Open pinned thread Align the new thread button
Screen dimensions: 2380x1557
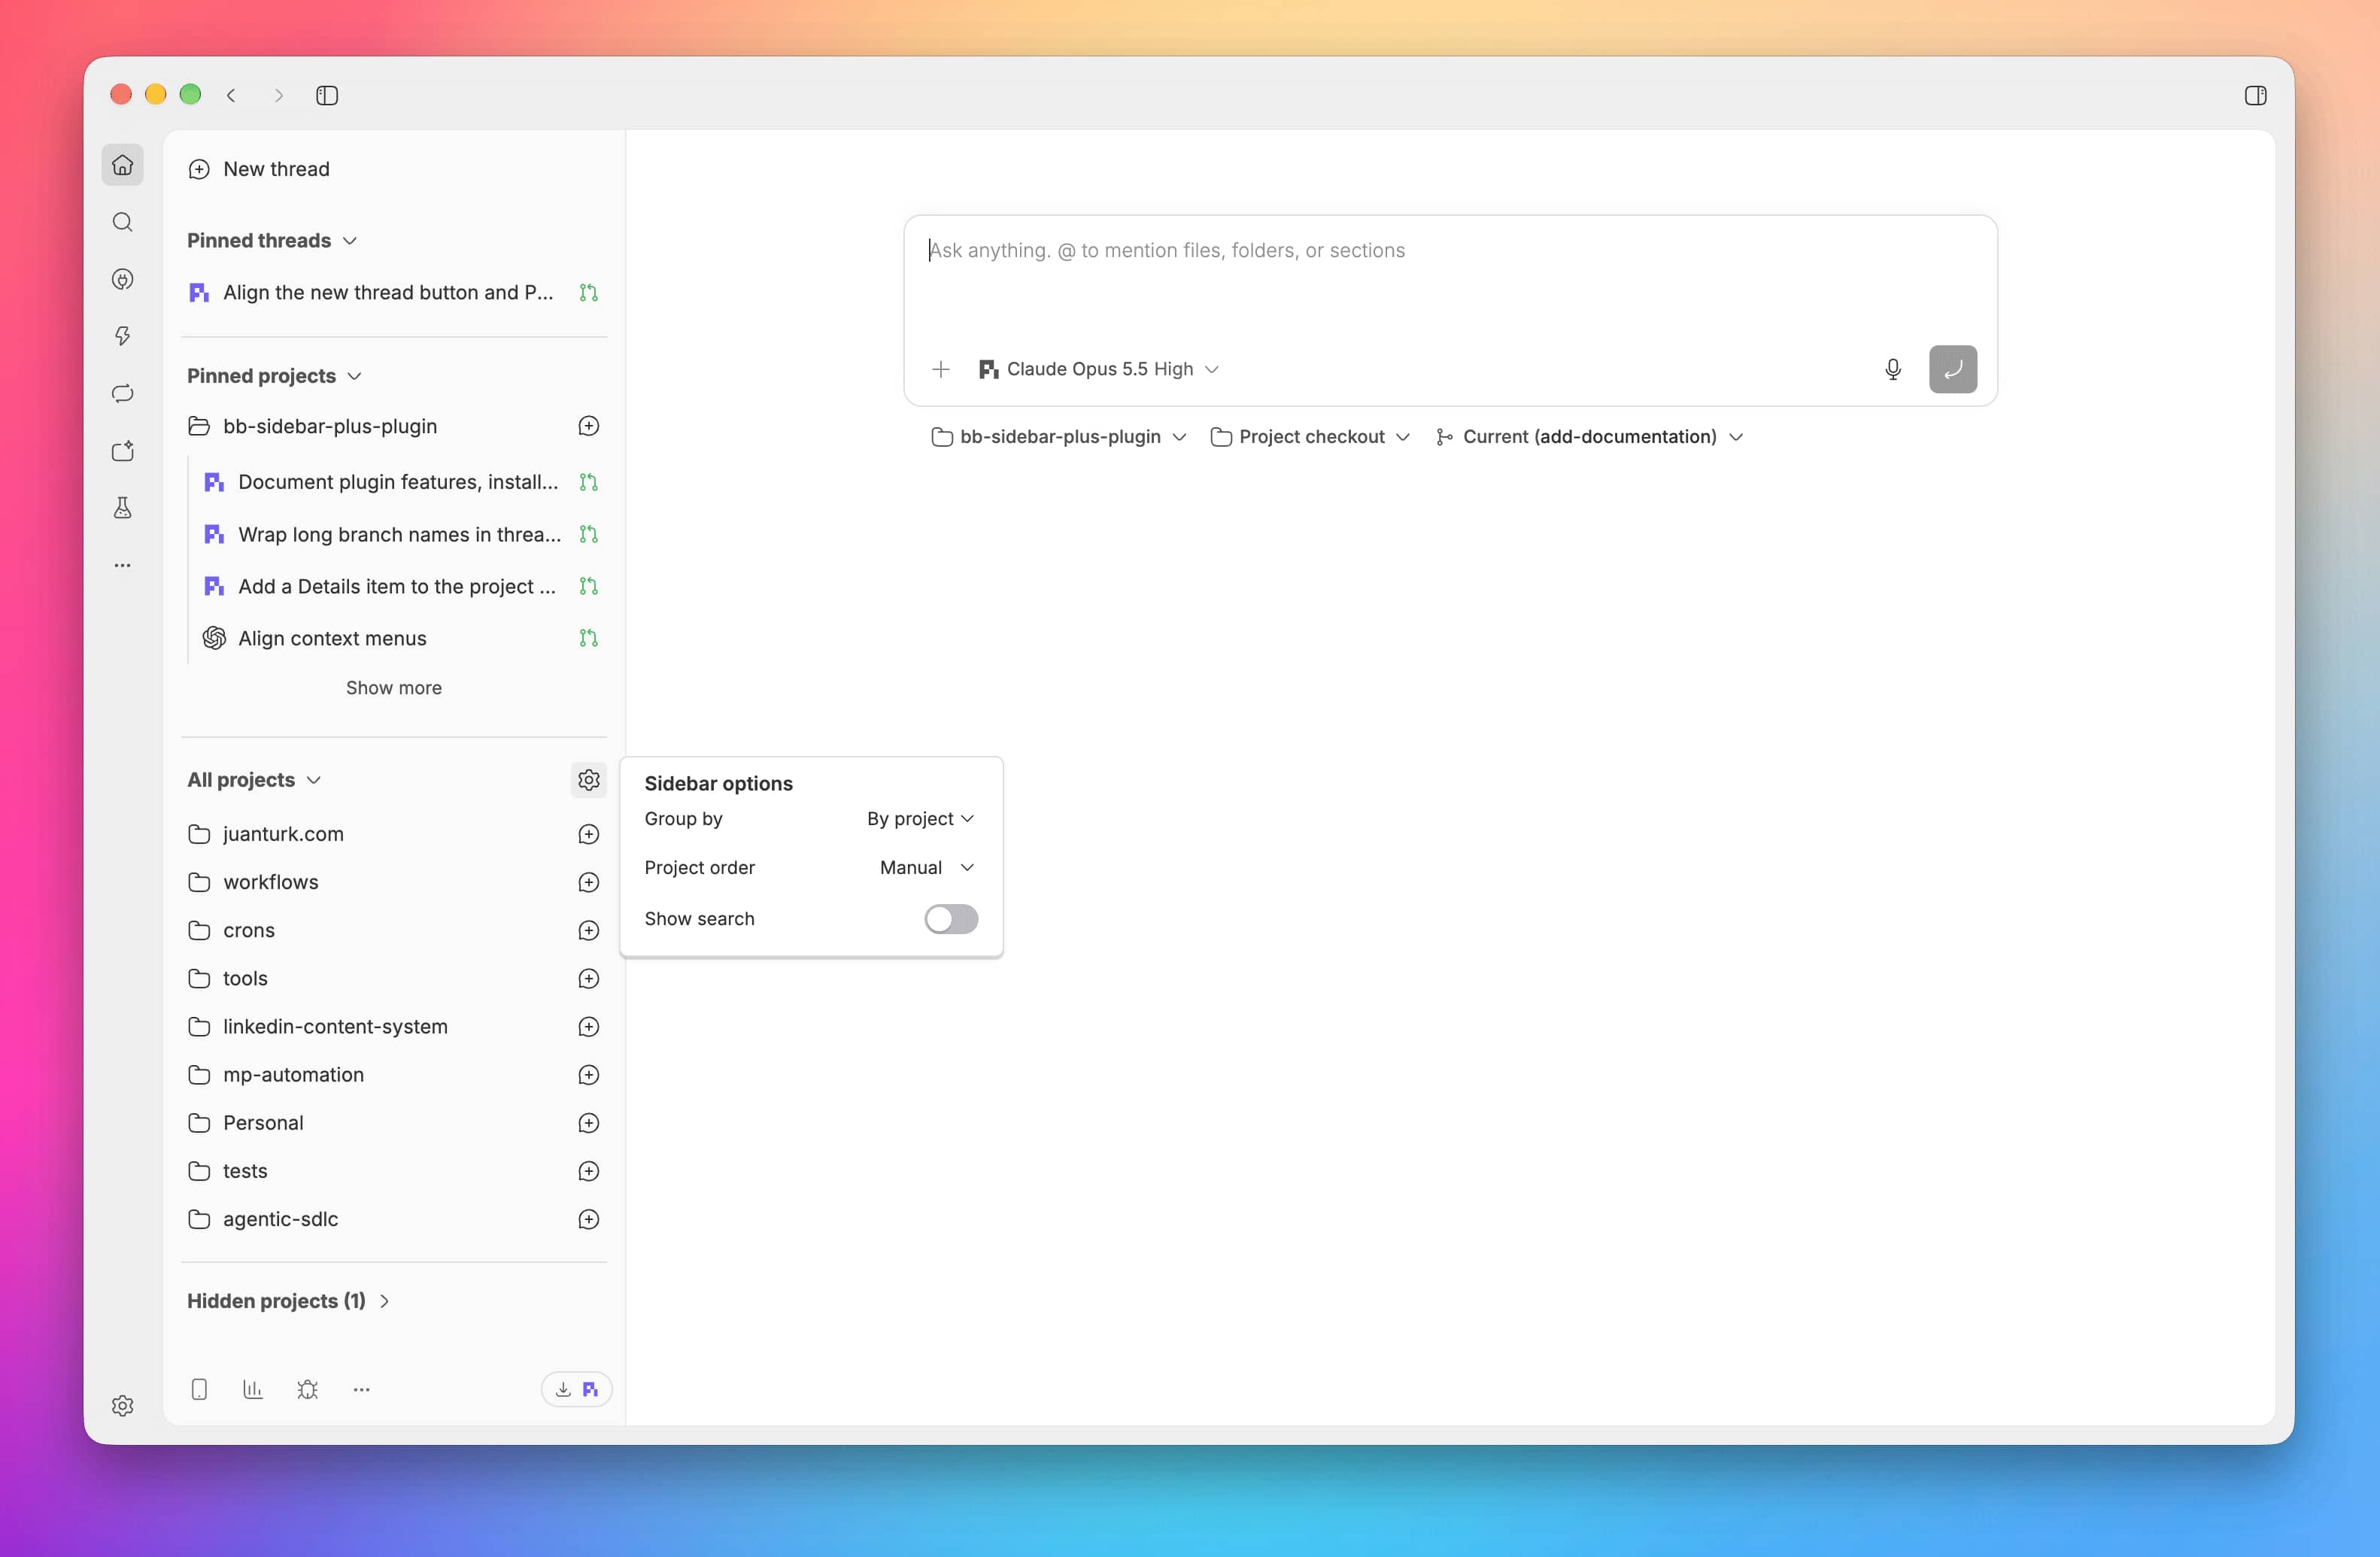click(393, 292)
